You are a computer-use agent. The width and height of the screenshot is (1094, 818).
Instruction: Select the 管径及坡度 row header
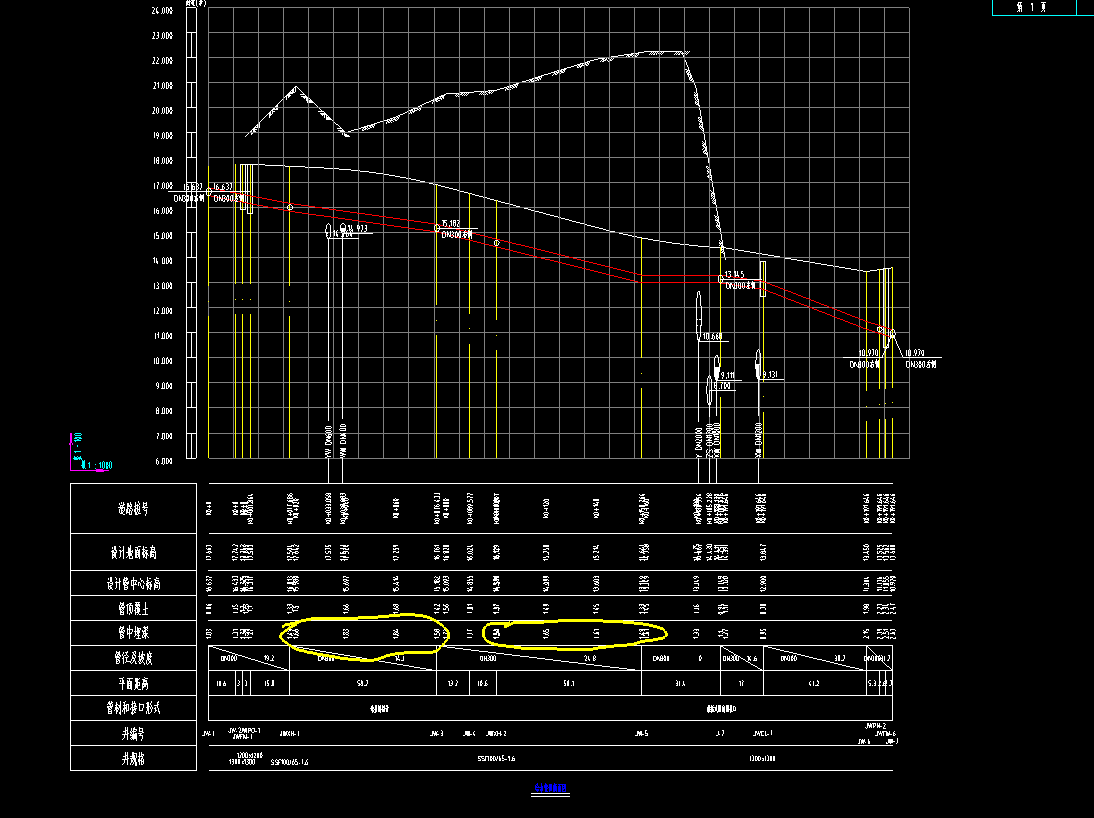click(x=133, y=658)
